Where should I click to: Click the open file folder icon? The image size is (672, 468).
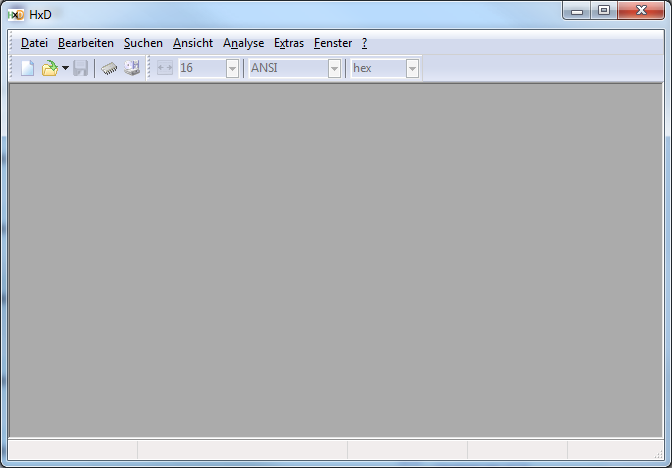coord(49,68)
